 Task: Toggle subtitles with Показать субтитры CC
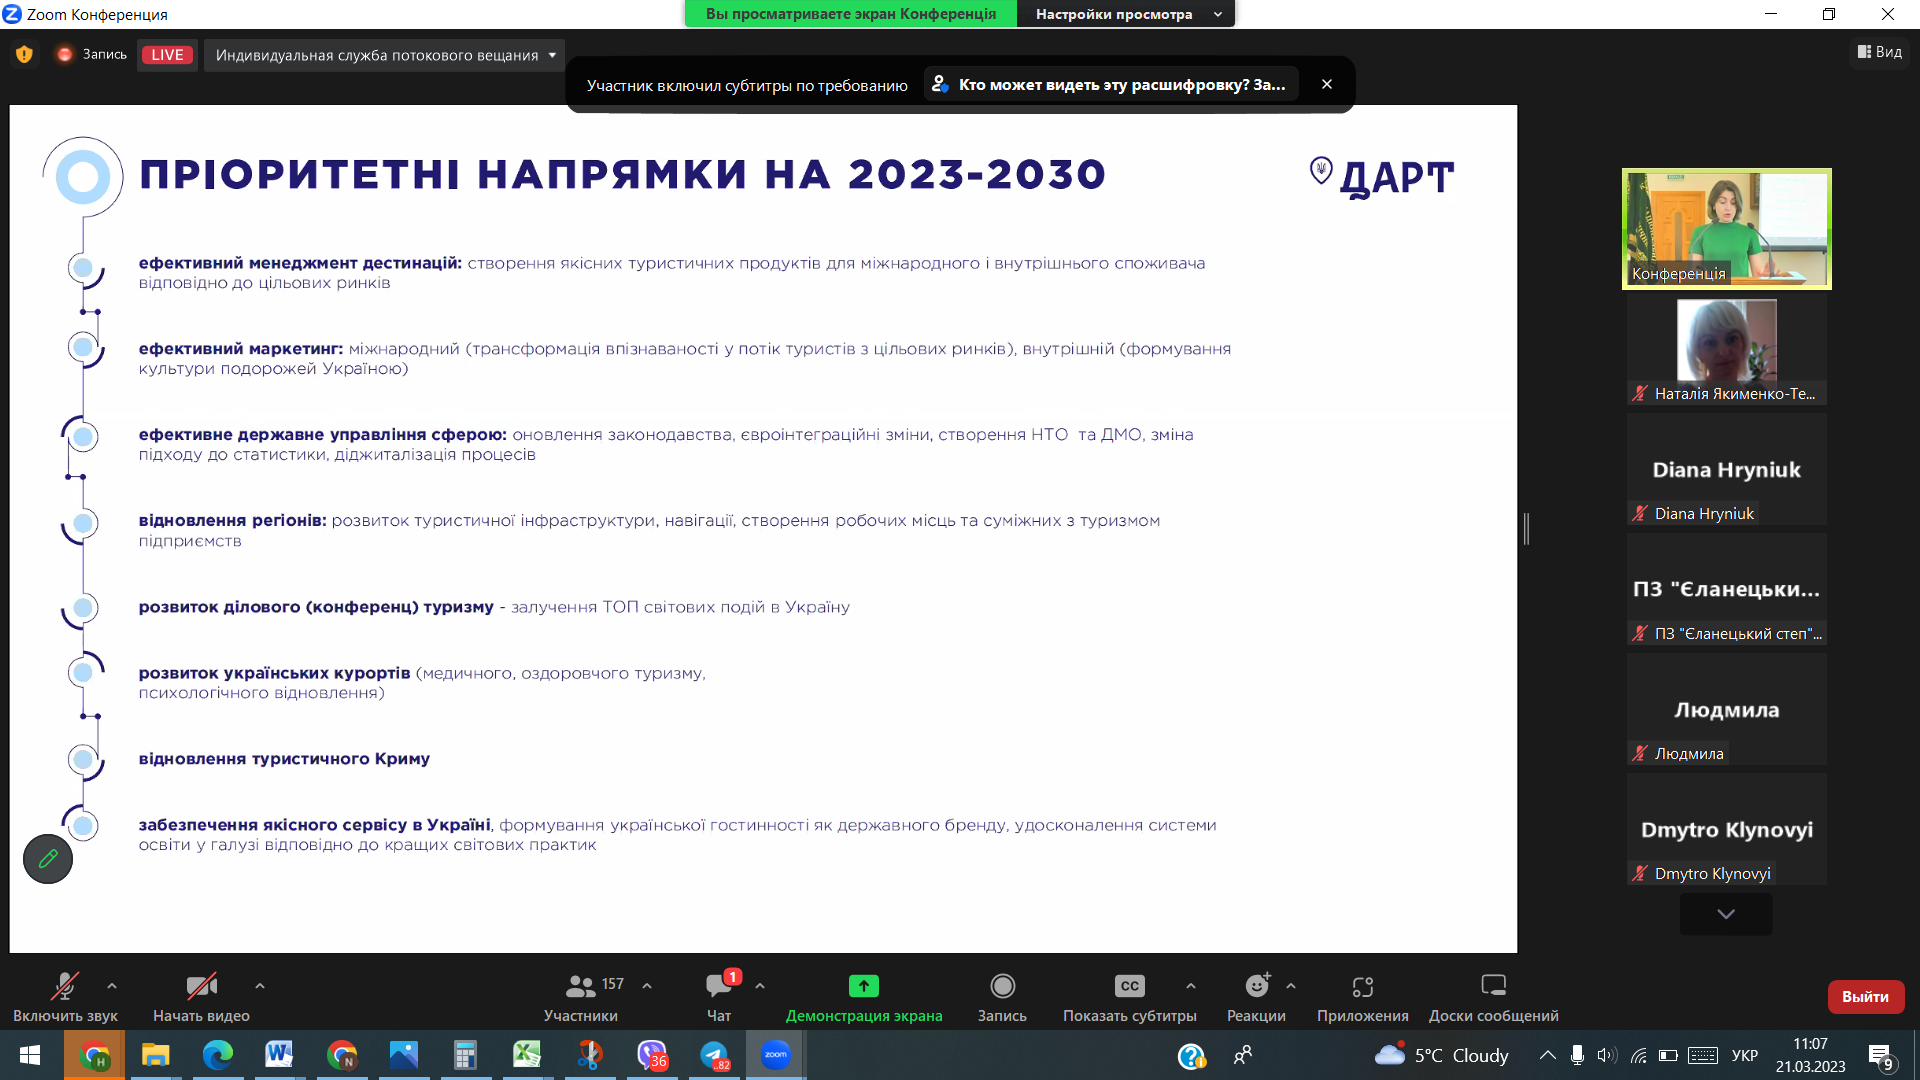coord(1129,986)
